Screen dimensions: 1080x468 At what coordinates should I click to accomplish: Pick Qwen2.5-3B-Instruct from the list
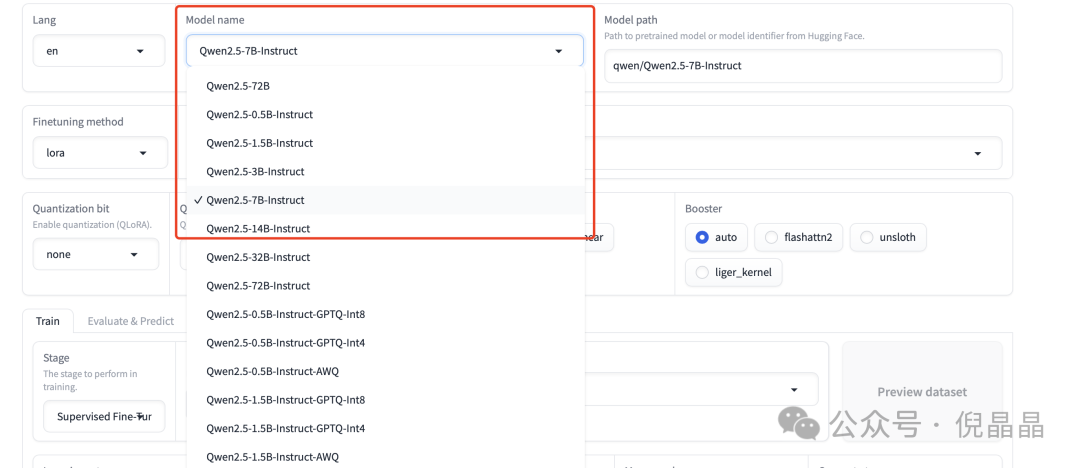pyautogui.click(x=386, y=172)
